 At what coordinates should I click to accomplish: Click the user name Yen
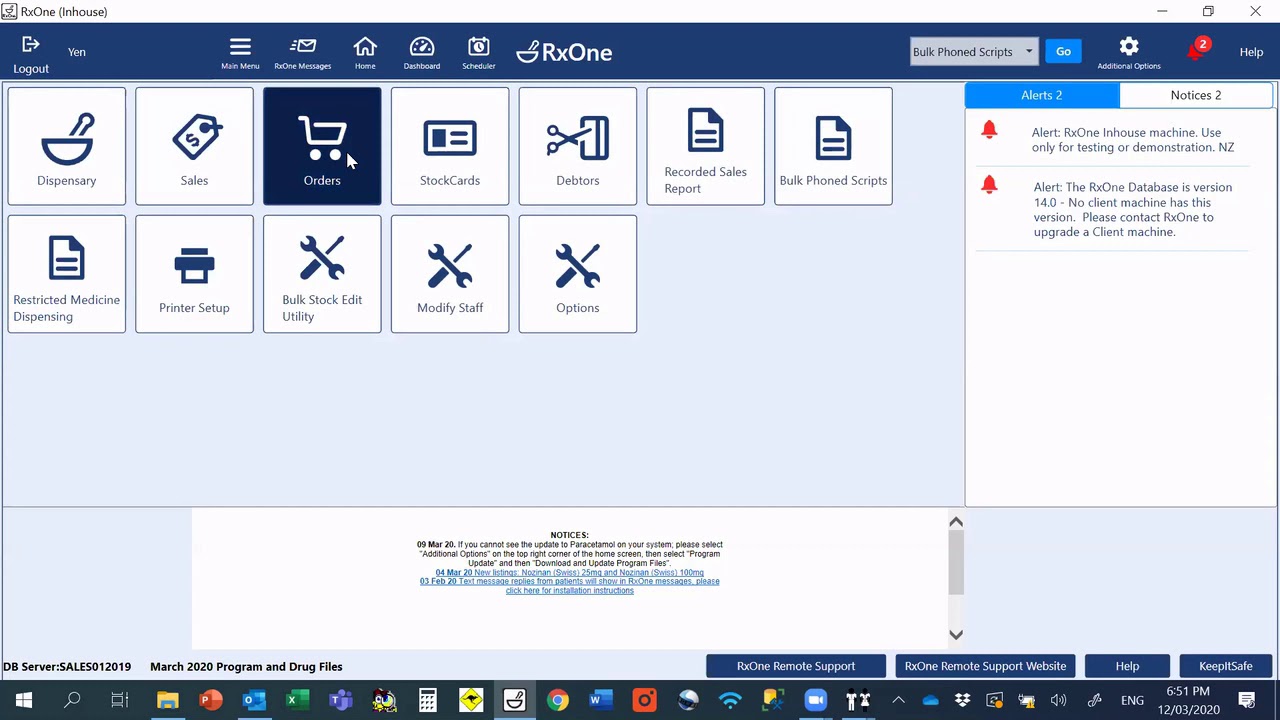click(x=77, y=52)
